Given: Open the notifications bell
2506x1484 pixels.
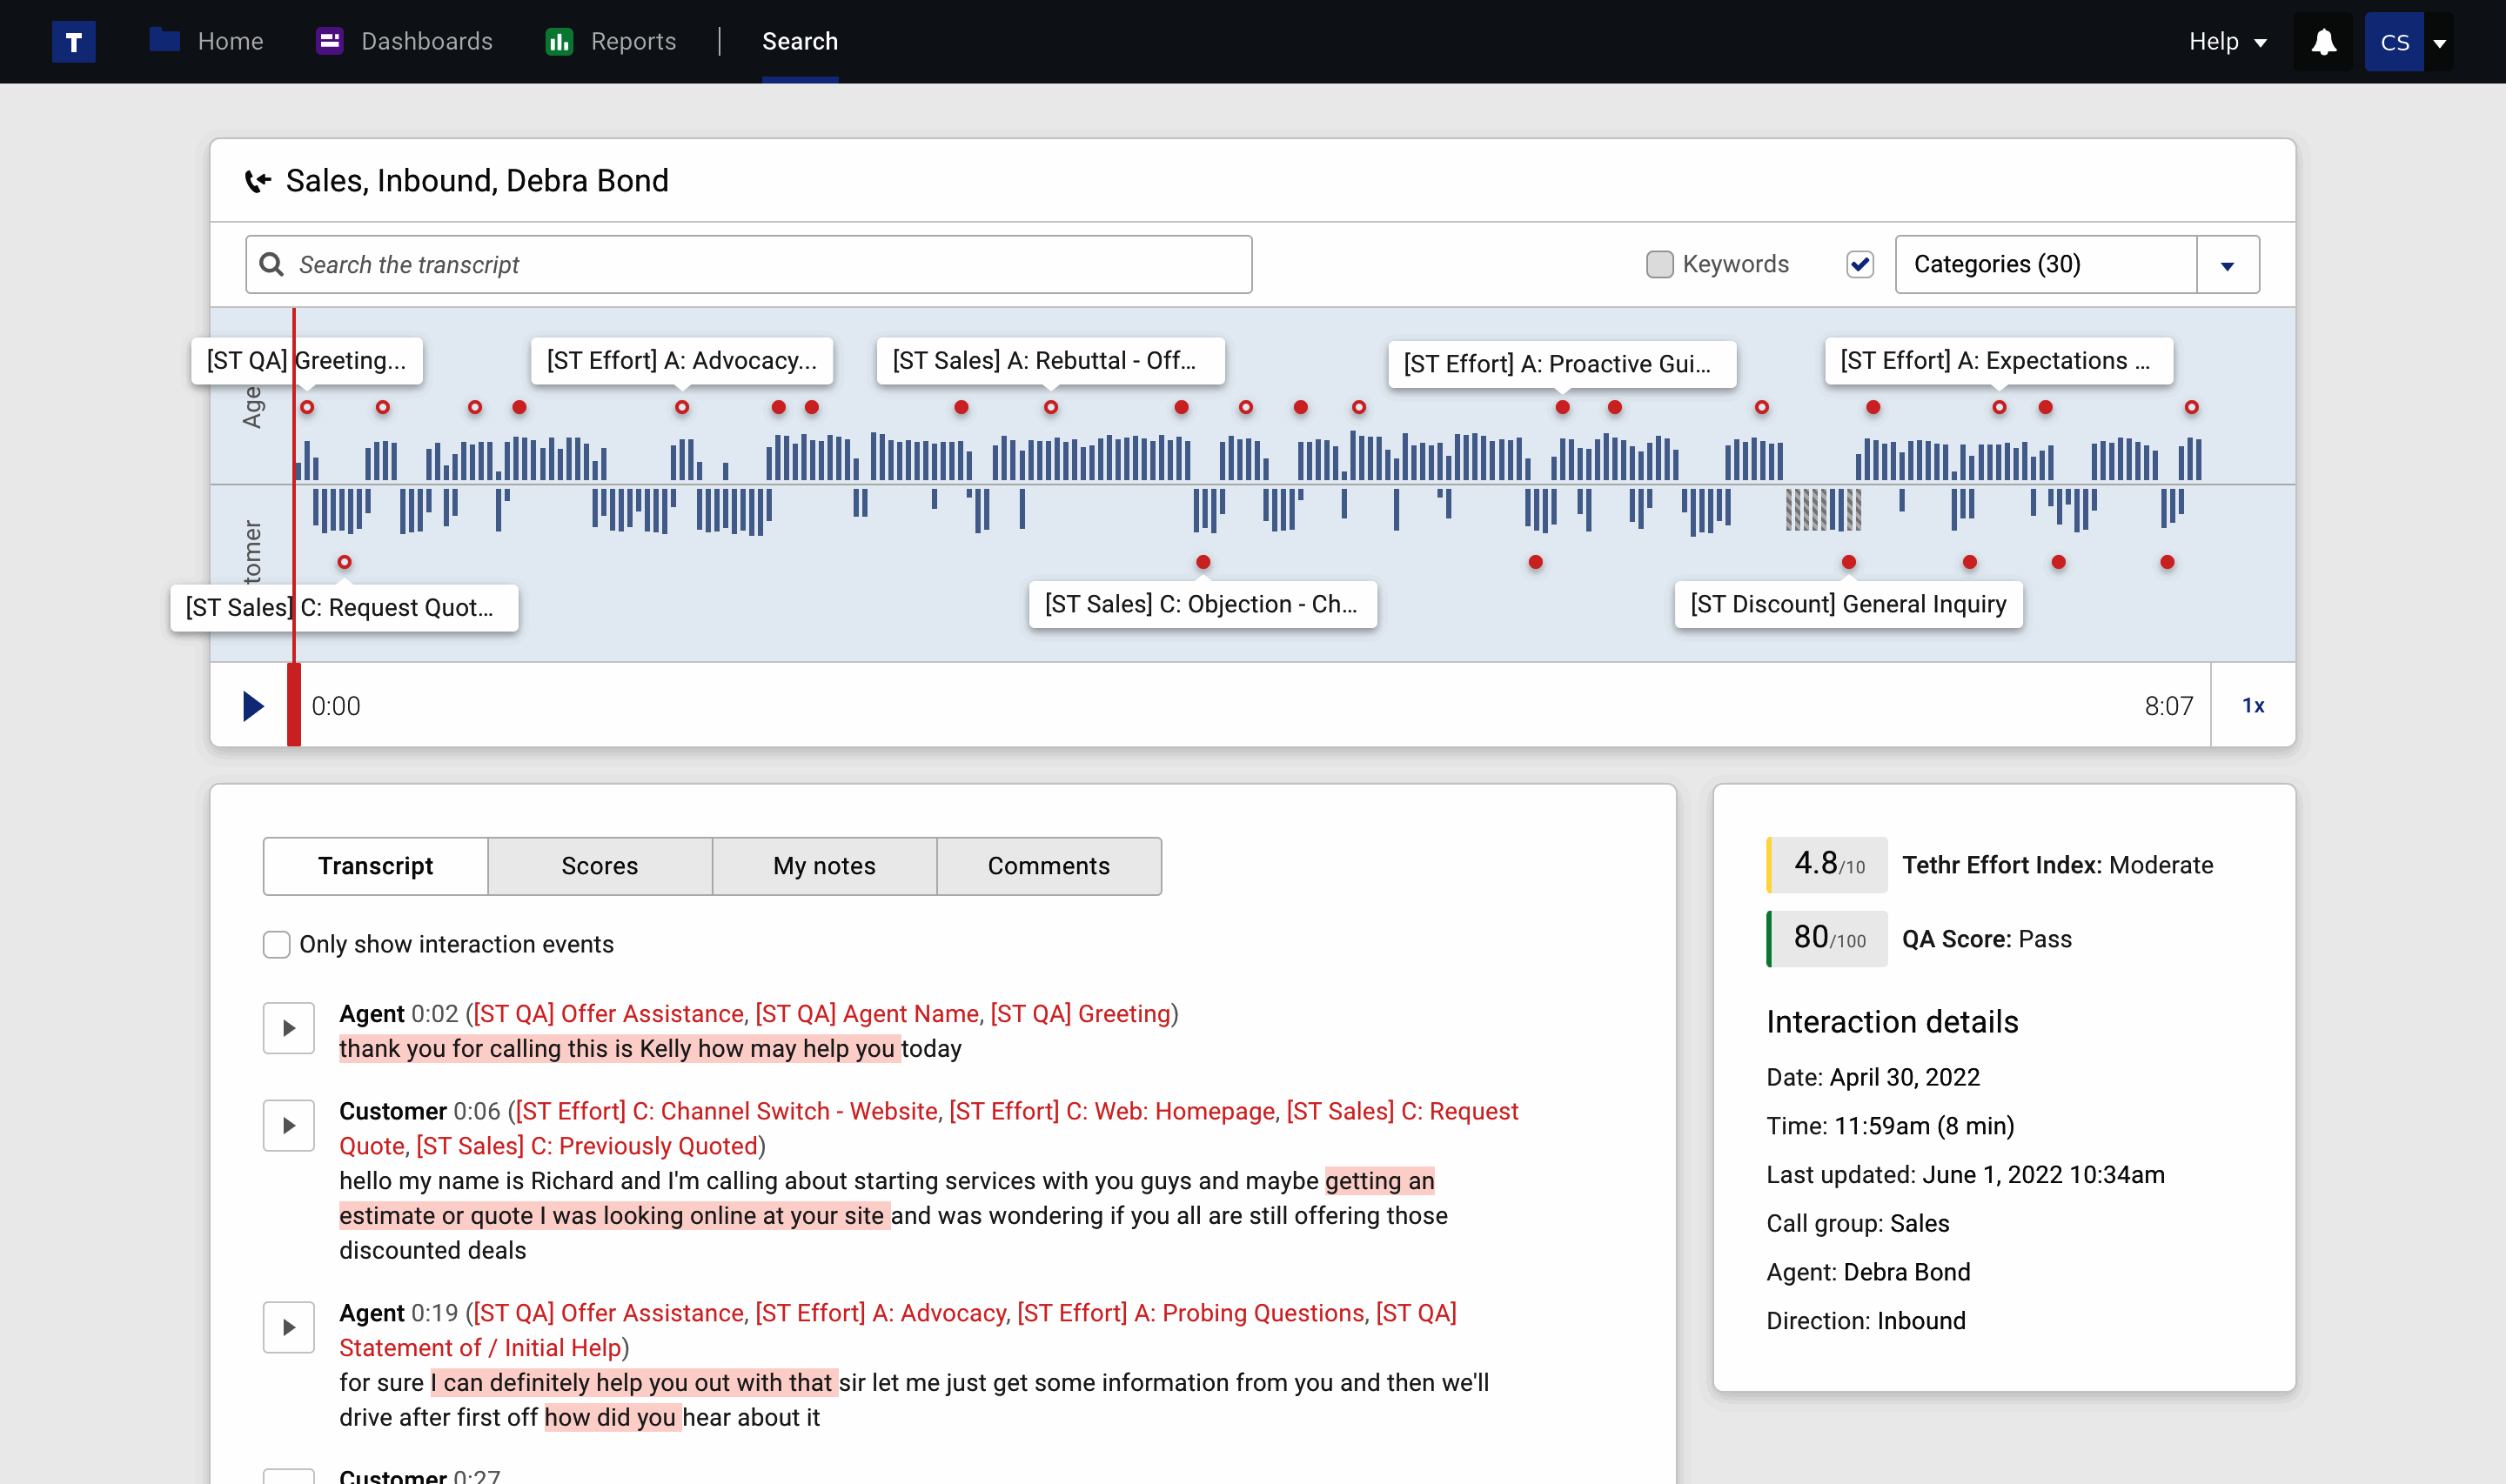Looking at the screenshot, I should (x=2324, y=41).
